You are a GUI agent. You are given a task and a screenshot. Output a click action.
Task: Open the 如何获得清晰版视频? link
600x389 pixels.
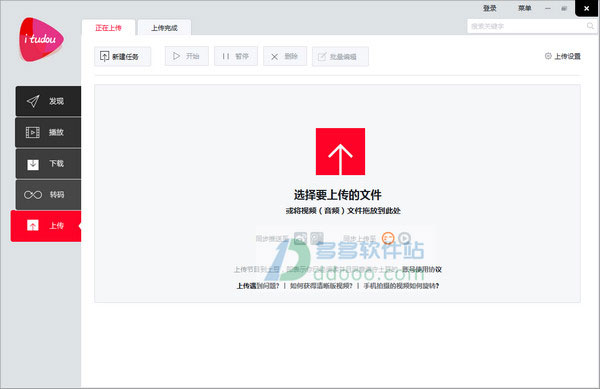[321, 286]
